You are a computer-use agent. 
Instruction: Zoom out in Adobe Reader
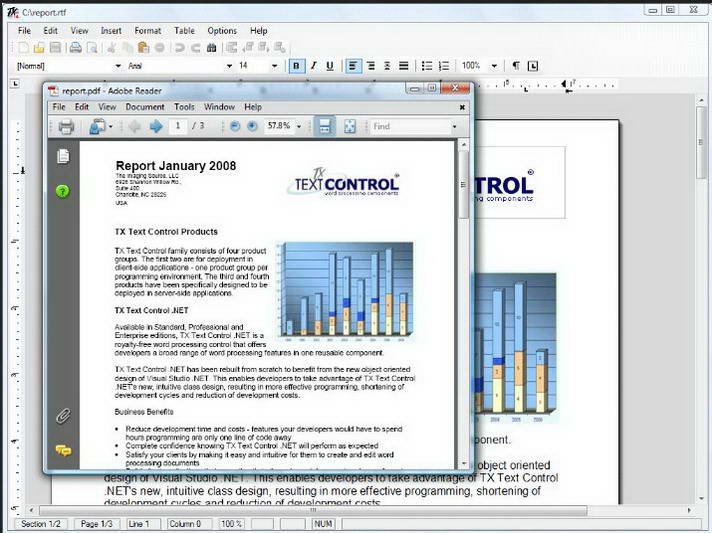pyautogui.click(x=235, y=127)
